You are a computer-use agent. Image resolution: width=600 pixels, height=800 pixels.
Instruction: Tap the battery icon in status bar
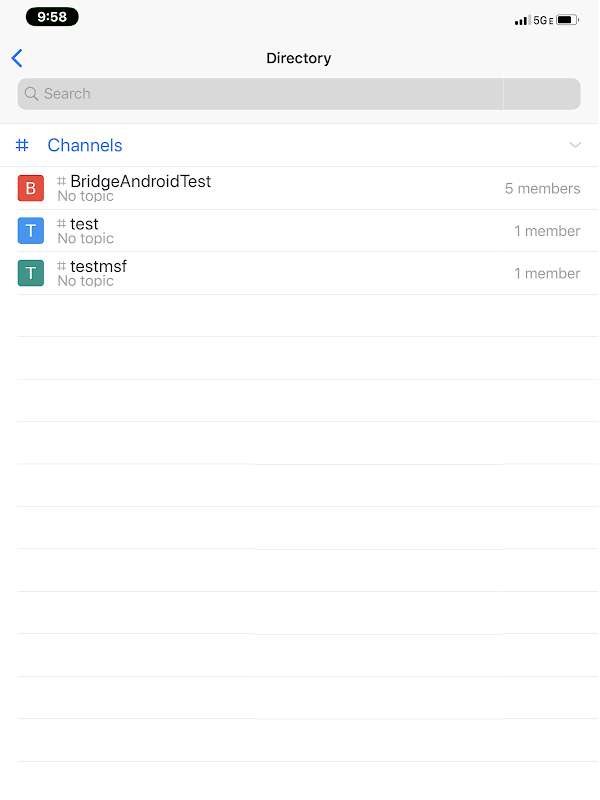coord(567,20)
